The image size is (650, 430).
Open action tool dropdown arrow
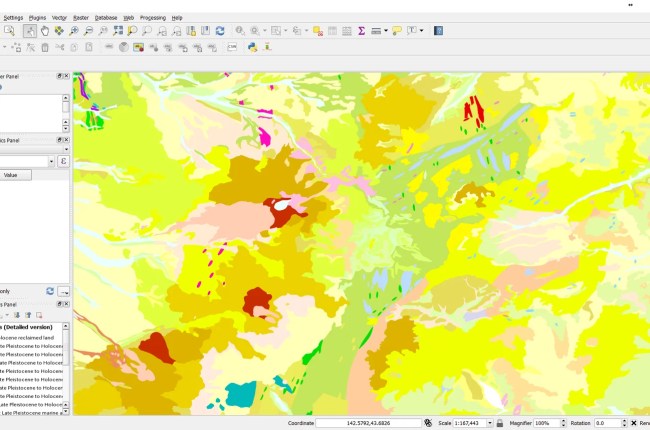pos(265,31)
